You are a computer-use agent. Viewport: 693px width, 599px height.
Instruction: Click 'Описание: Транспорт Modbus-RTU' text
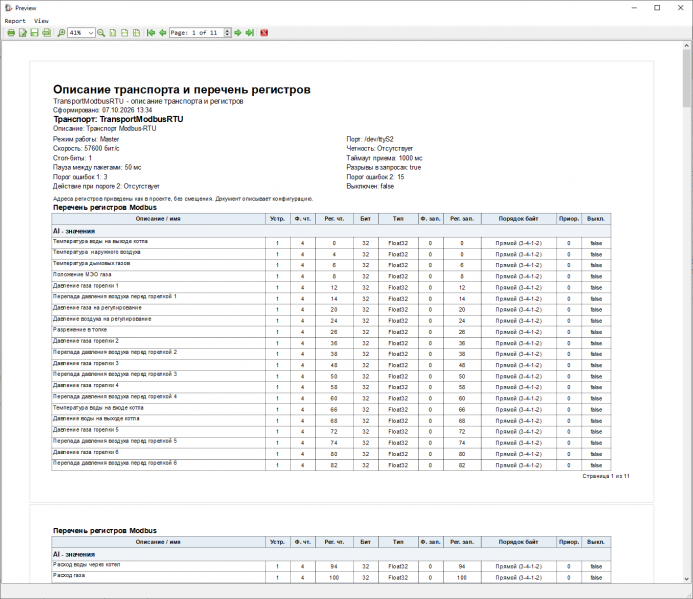(x=104, y=129)
